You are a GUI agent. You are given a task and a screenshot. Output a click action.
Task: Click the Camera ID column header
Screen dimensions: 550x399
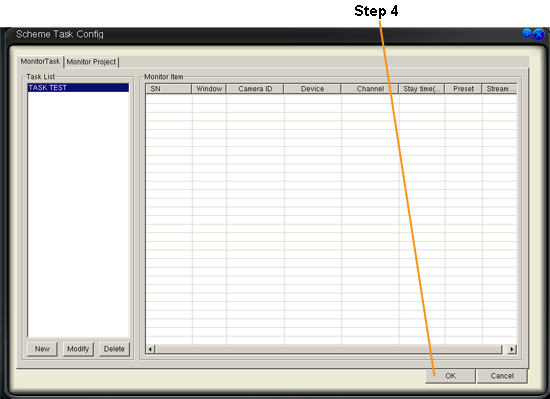(x=255, y=89)
